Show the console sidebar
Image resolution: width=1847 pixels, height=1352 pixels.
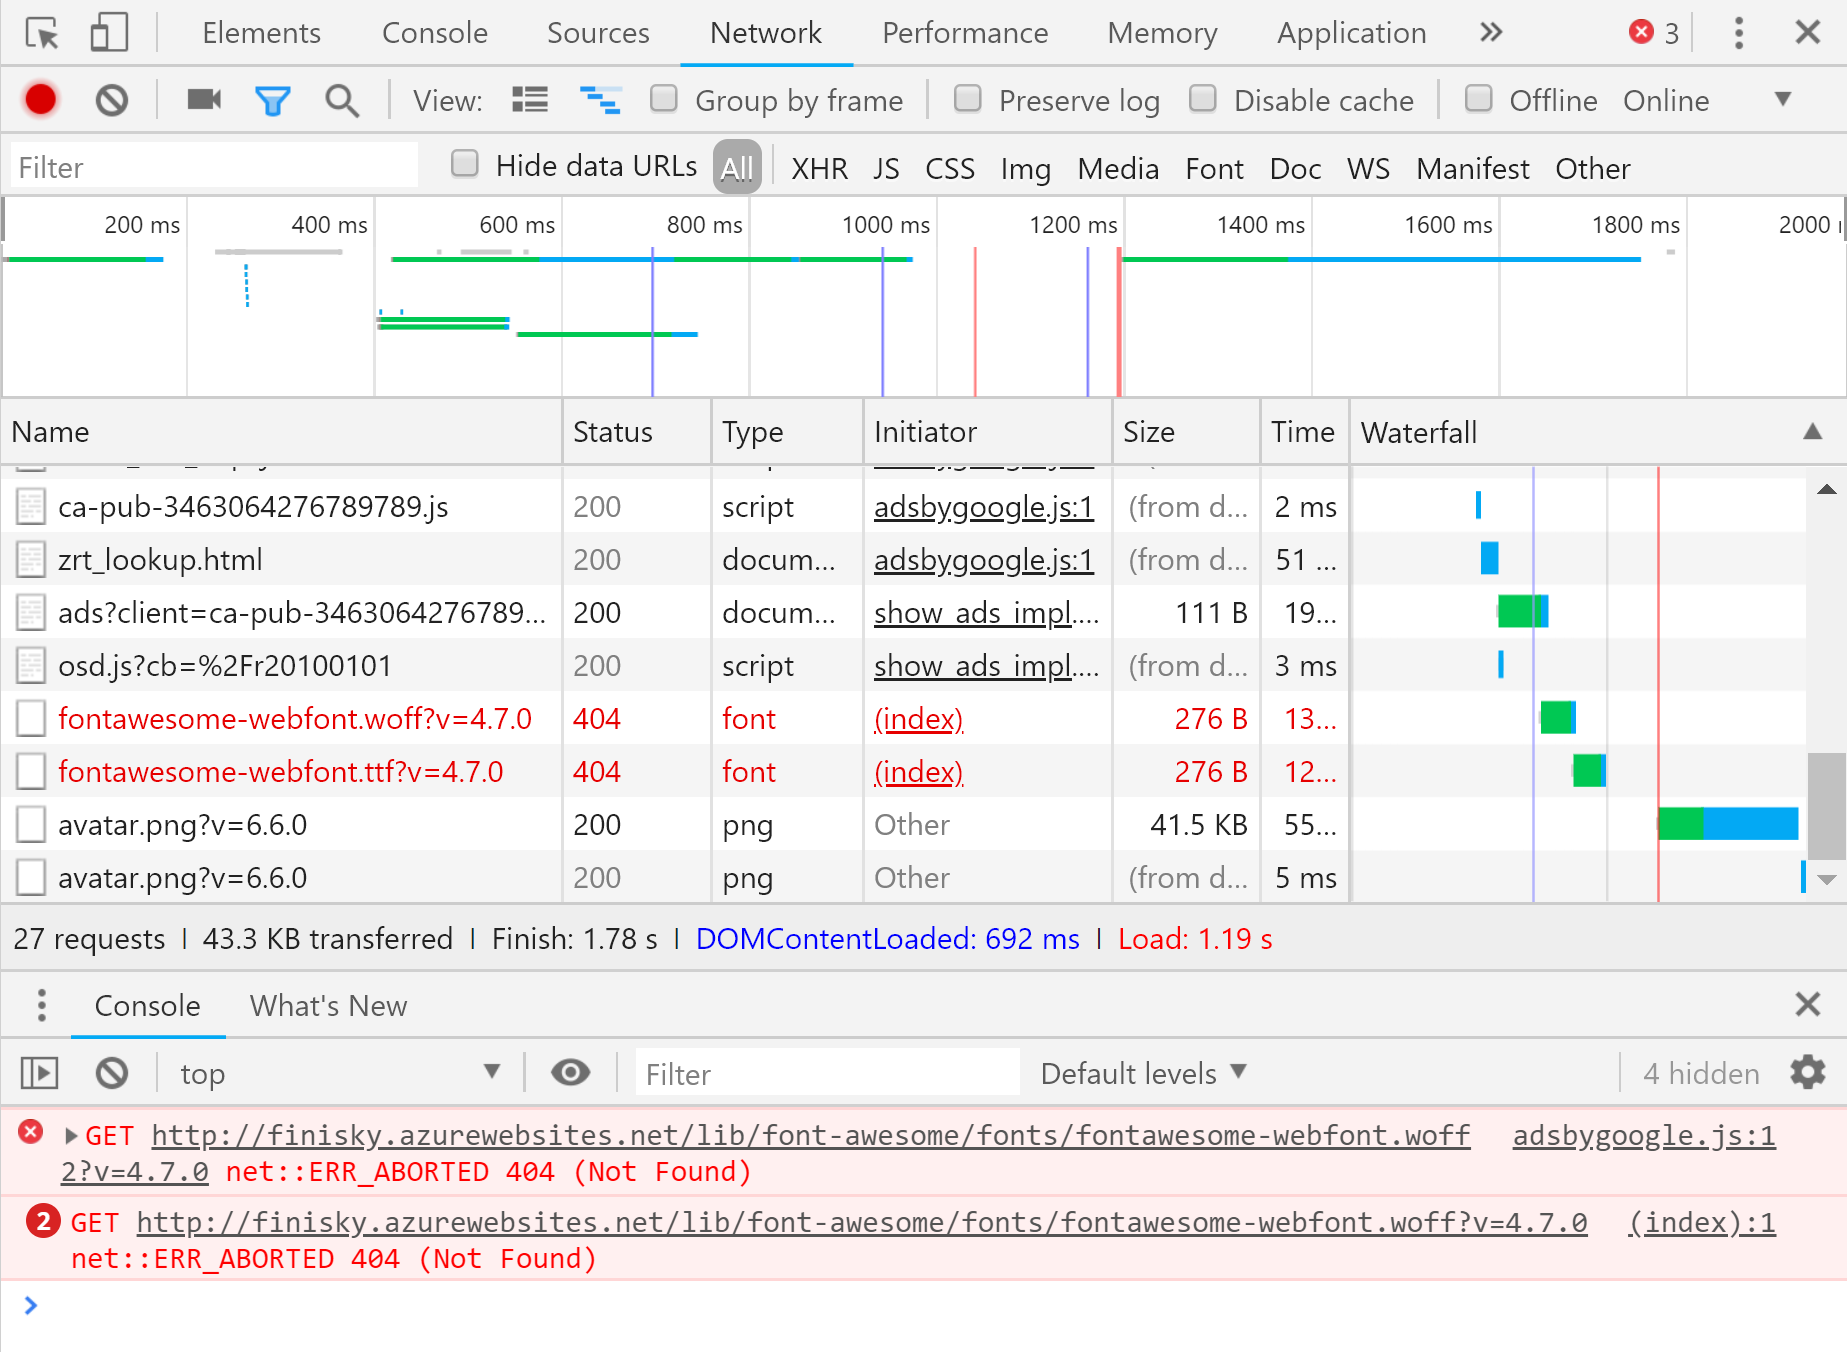40,1073
